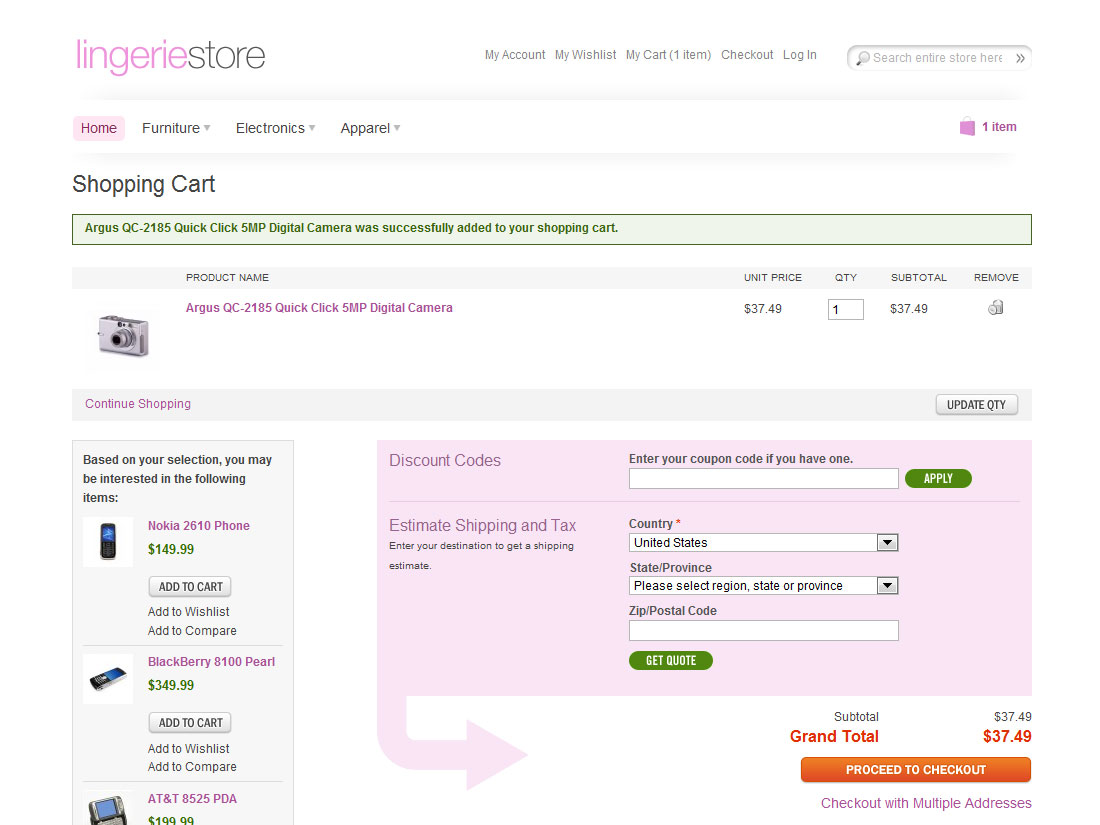Go to the Home tab
Screen dimensions: 1100x825
pos(99,128)
